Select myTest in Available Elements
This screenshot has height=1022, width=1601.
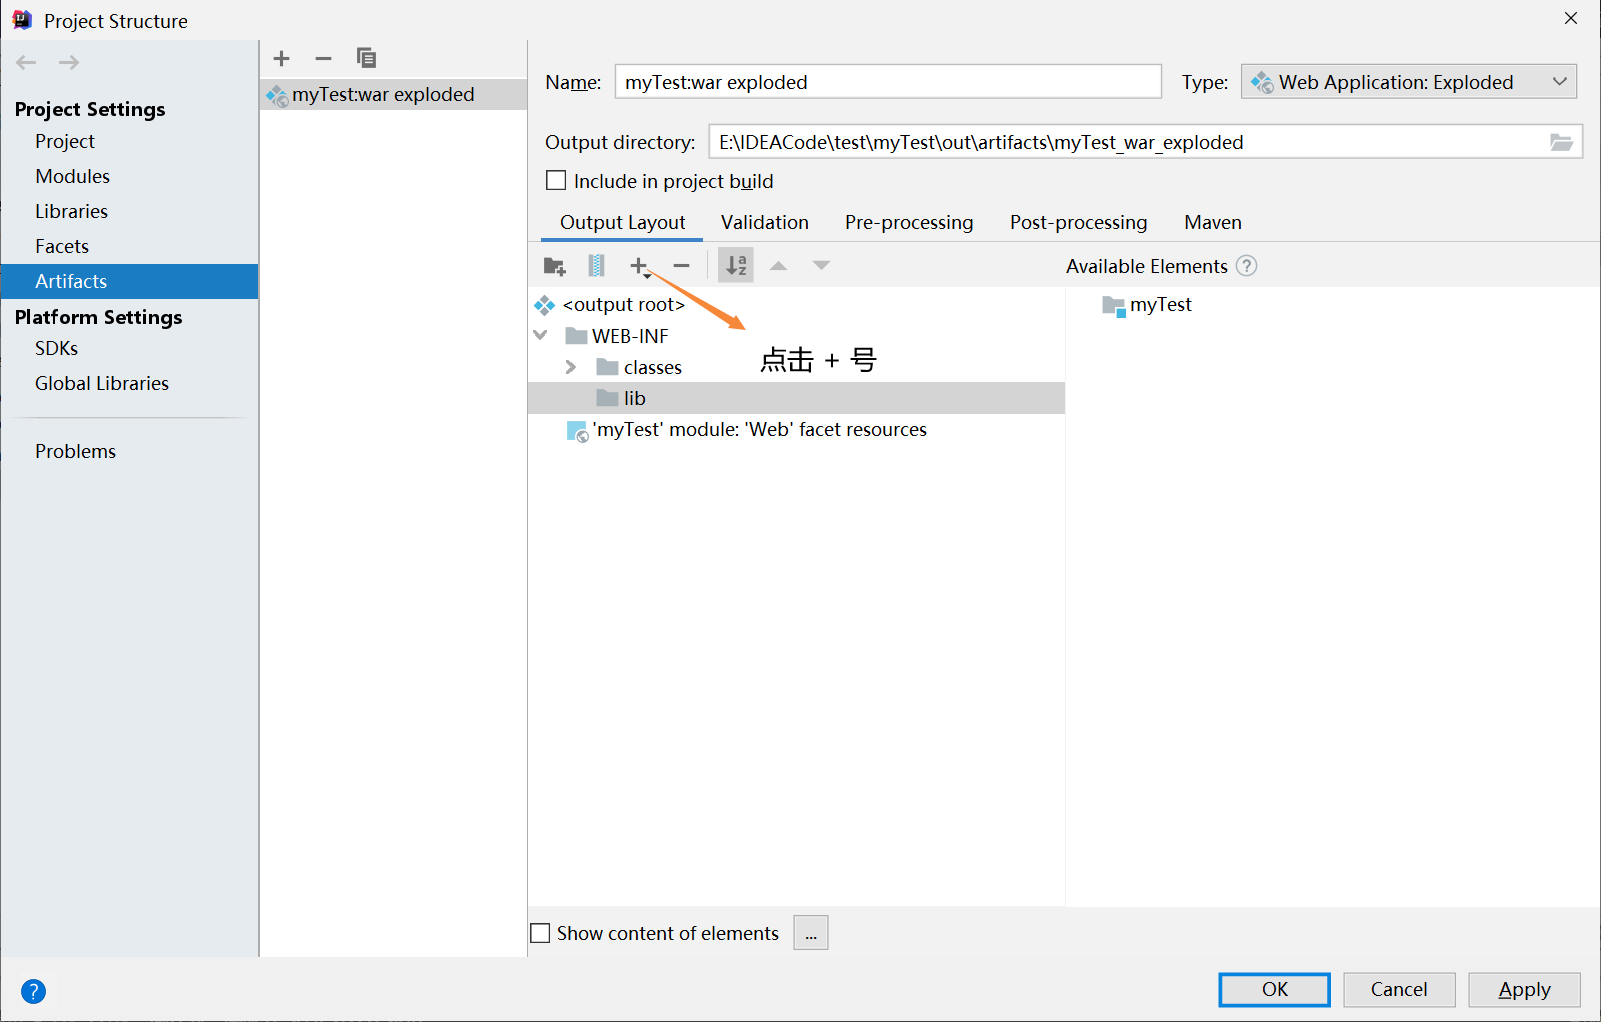click(x=1160, y=304)
